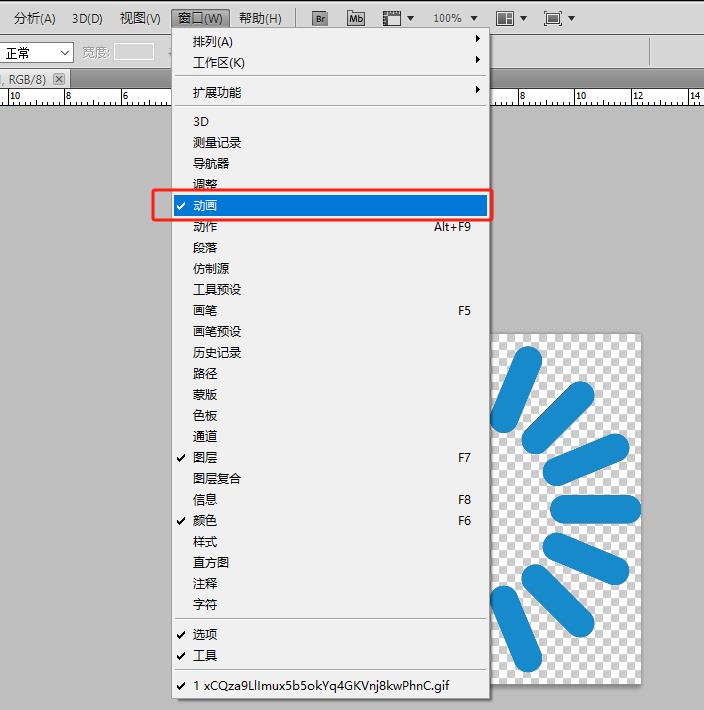Toggle the 动画 panel off

point(330,206)
